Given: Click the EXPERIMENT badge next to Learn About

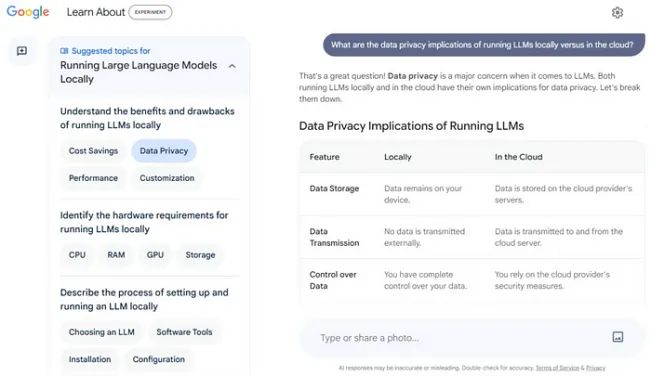Looking at the screenshot, I should 150,12.
